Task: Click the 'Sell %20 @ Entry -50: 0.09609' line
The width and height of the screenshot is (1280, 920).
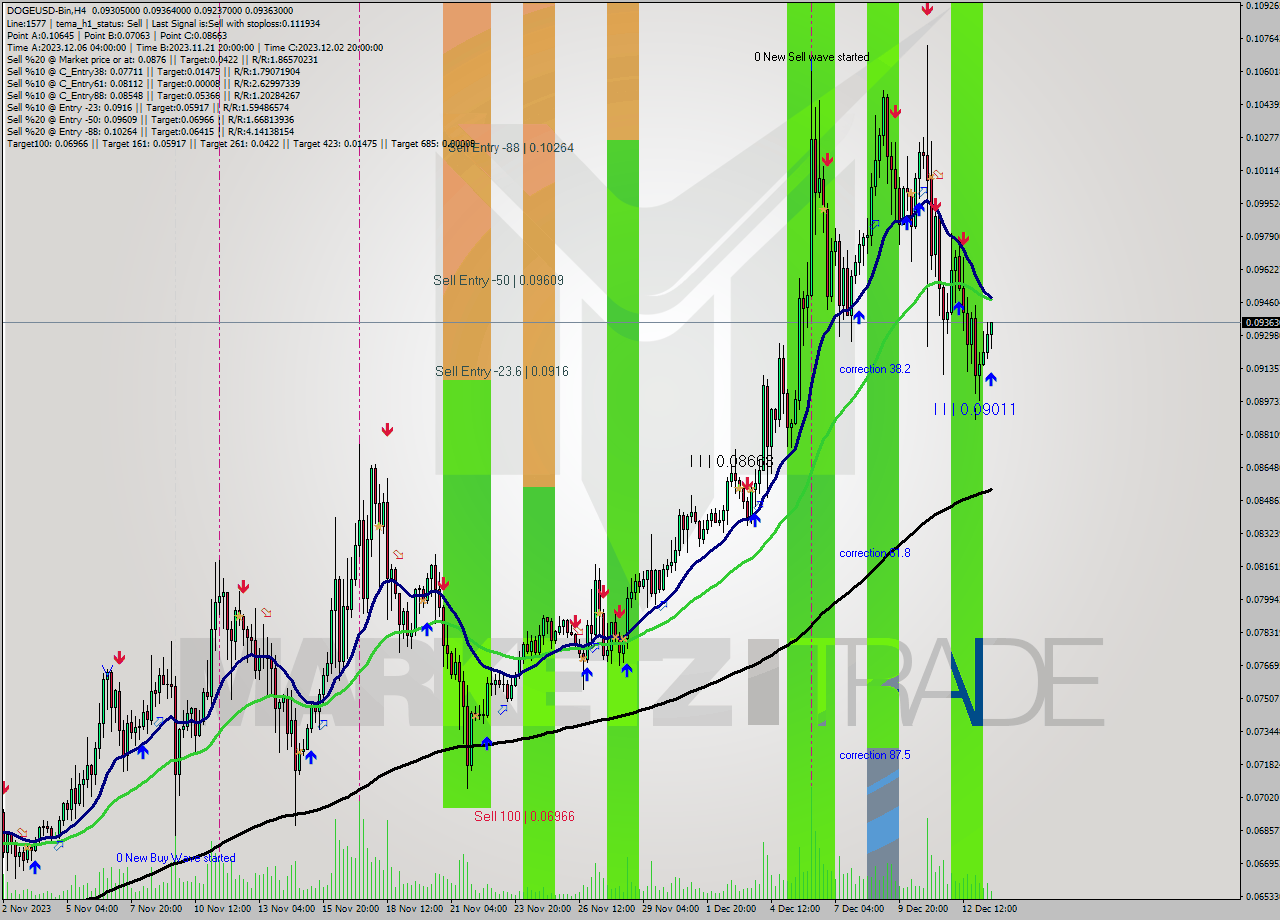Action: pos(150,119)
